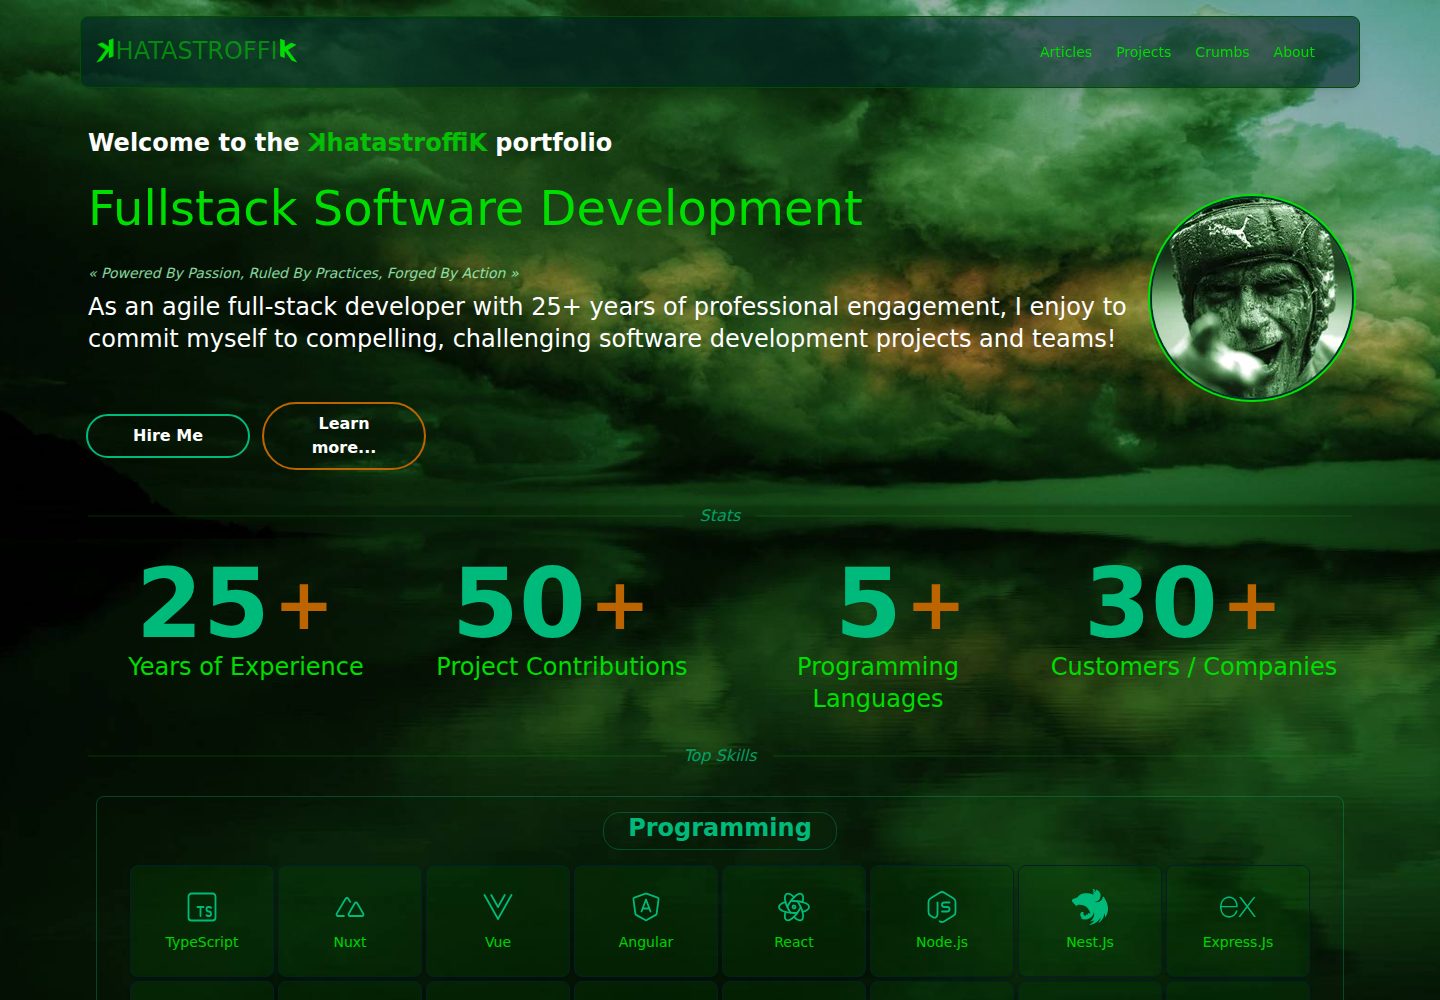
Task: Open the Crumbs navigation link
Action: tap(1222, 52)
